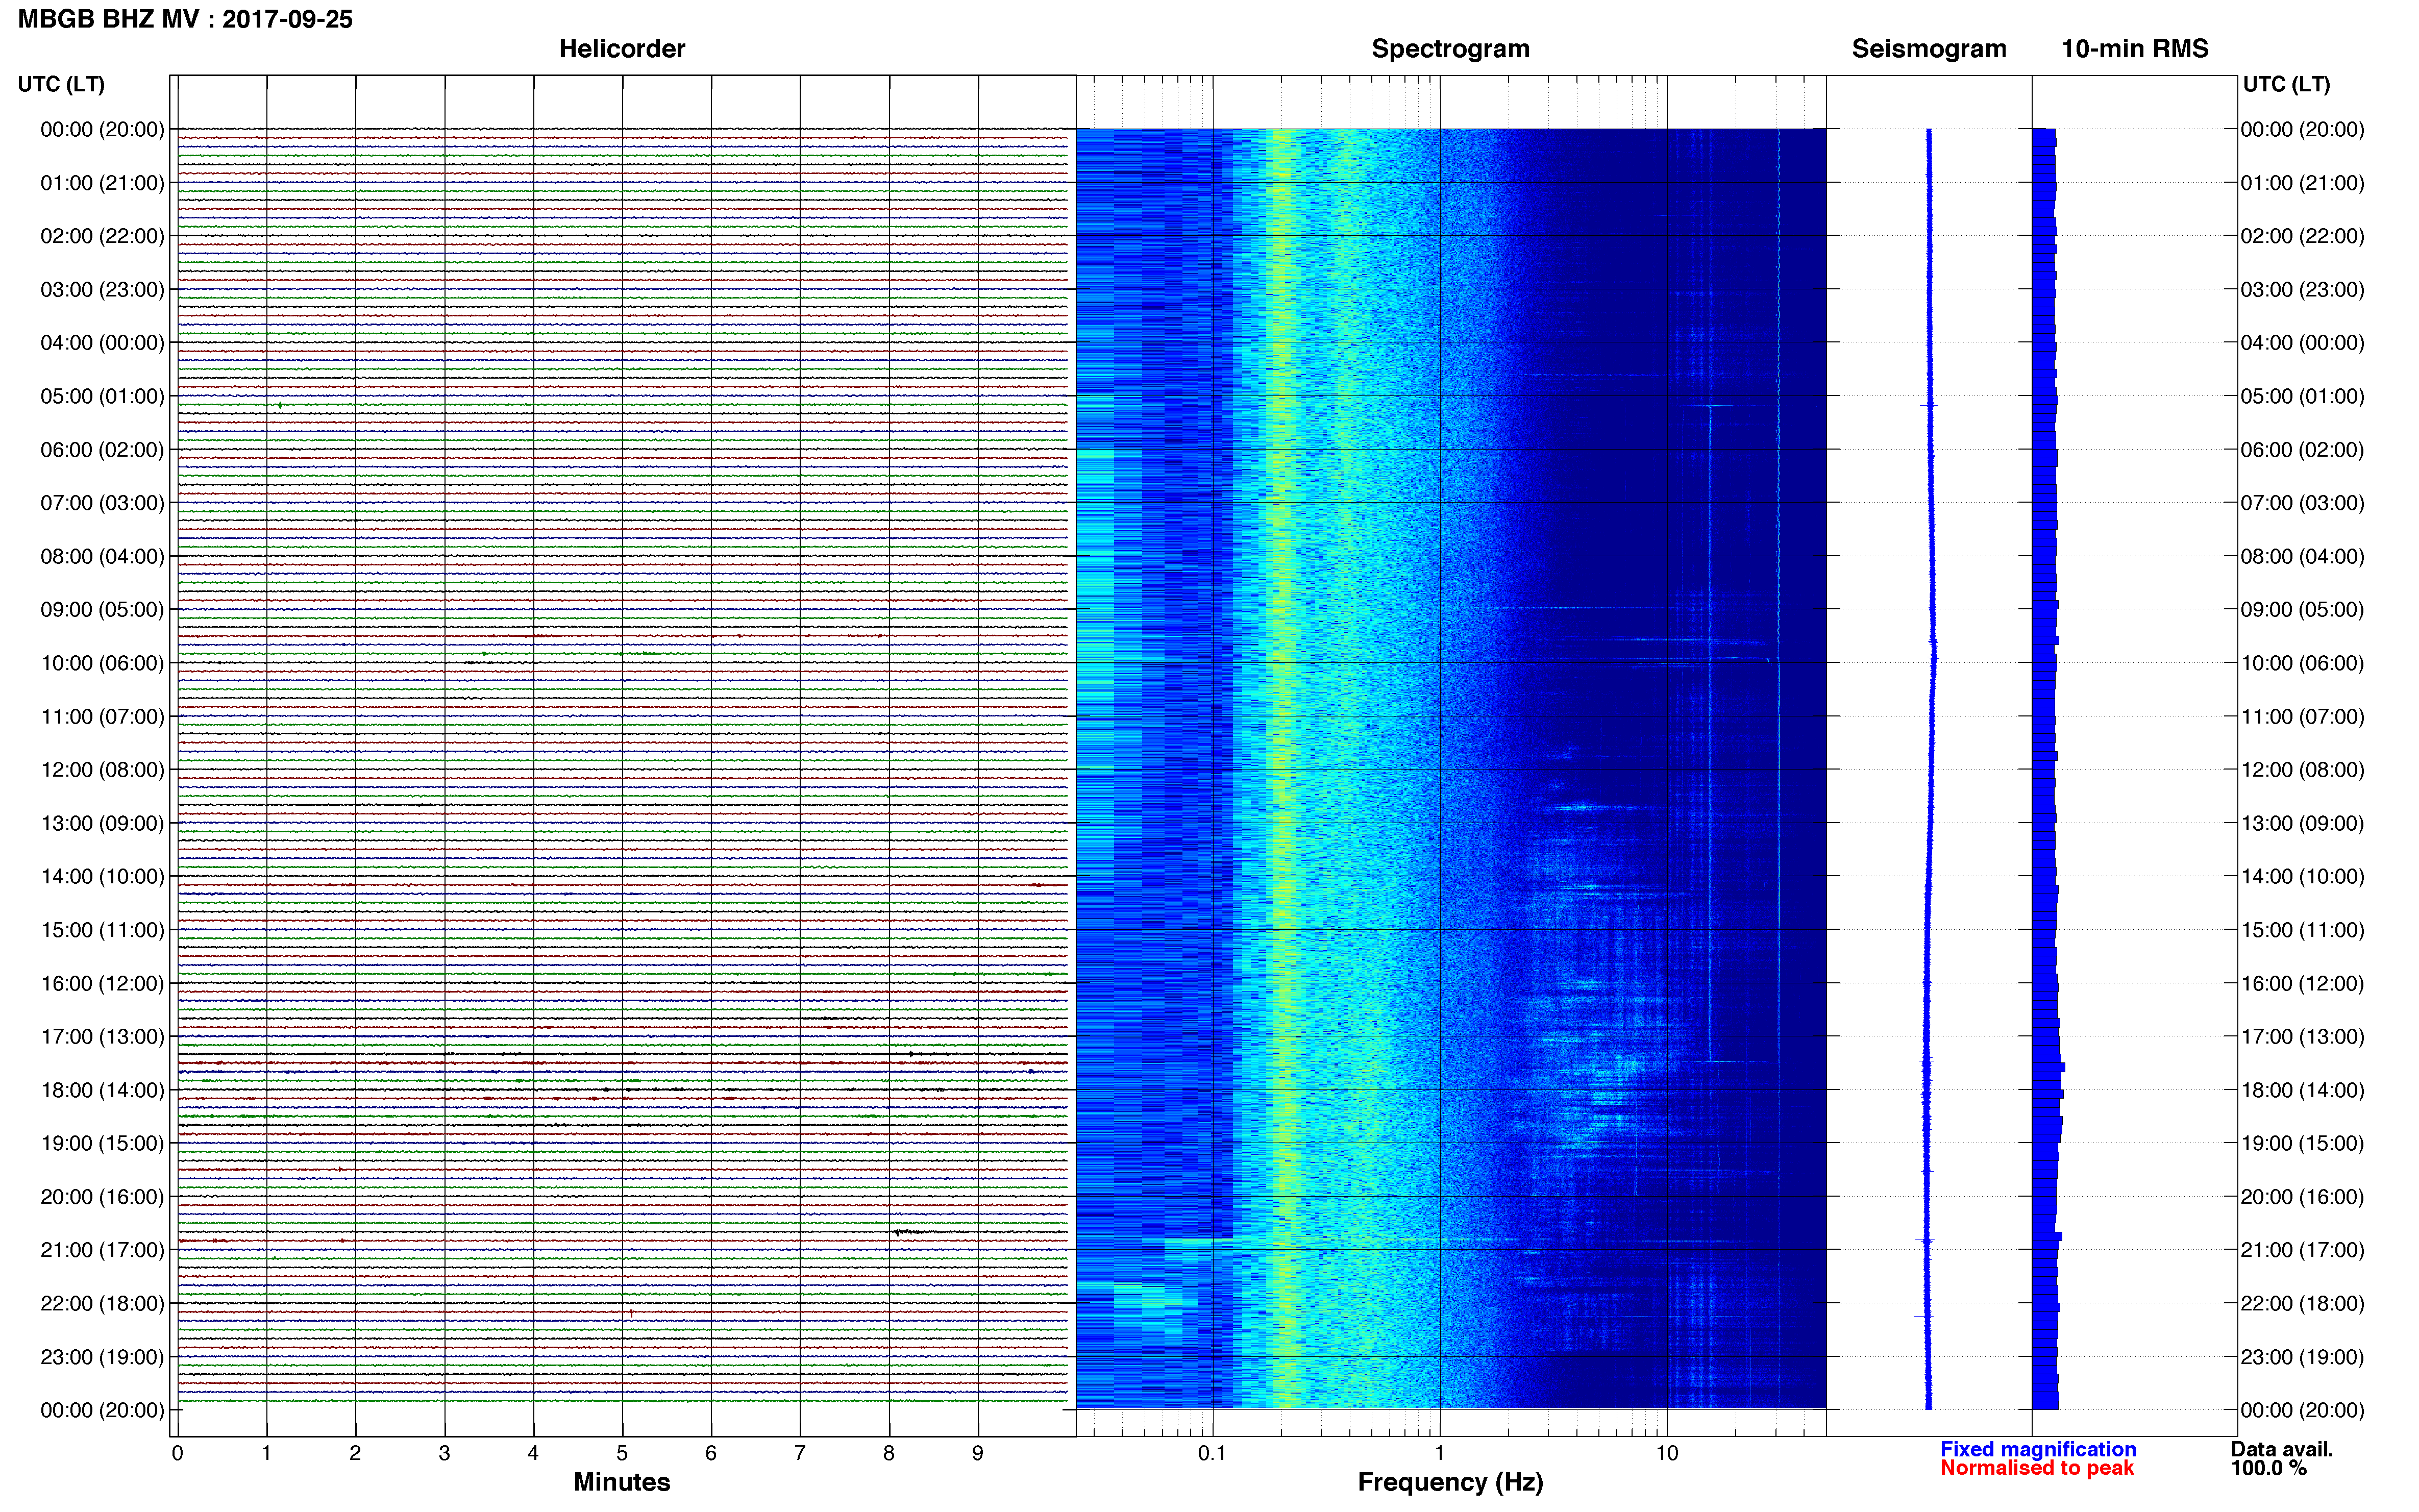Click the "Seismogram" panel heading
The width and height of the screenshot is (2419, 1512).
[x=1928, y=49]
